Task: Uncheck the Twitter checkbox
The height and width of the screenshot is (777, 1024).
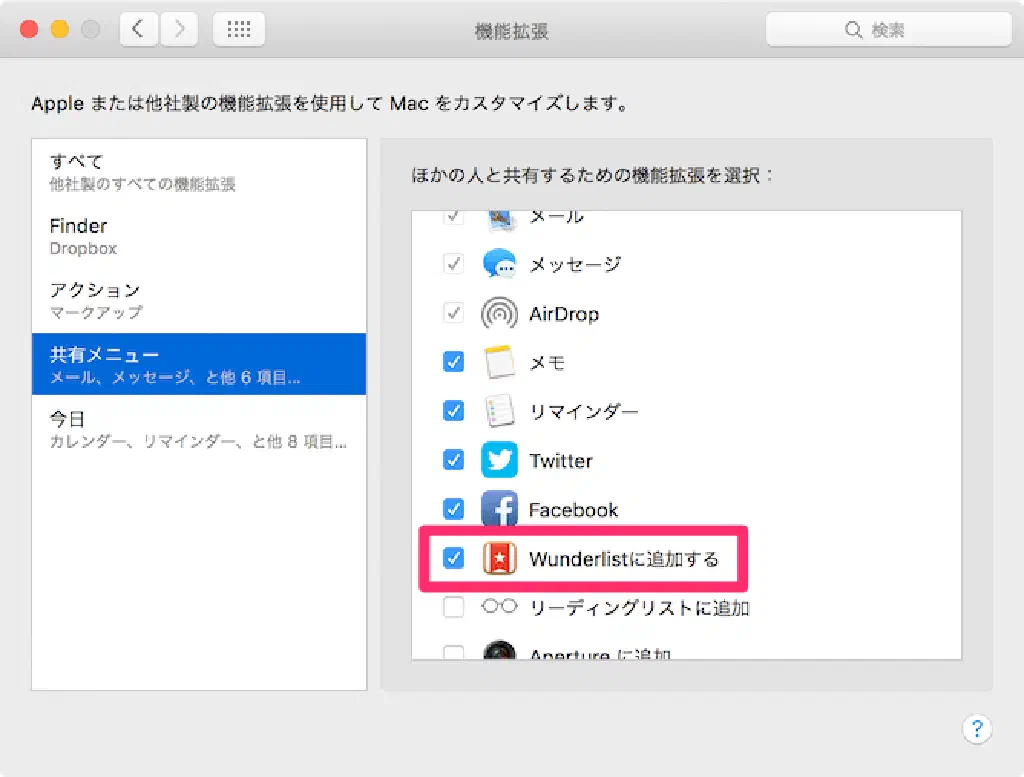Action: point(454,460)
